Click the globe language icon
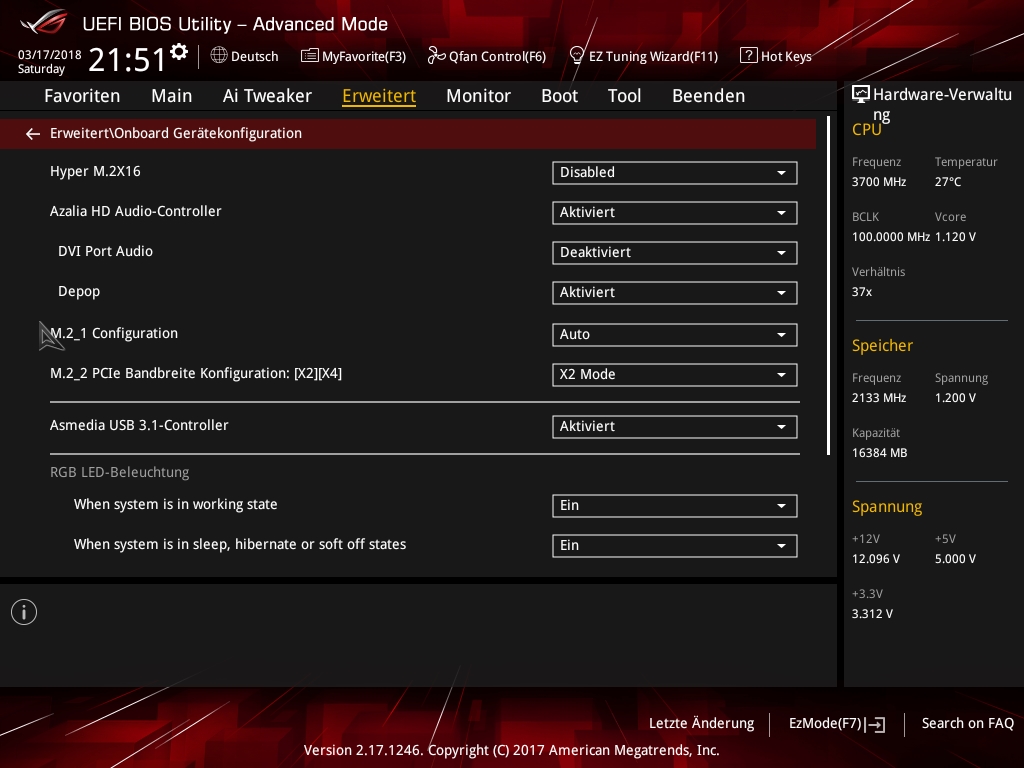Viewport: 1024px width, 768px height. pyautogui.click(x=219, y=56)
